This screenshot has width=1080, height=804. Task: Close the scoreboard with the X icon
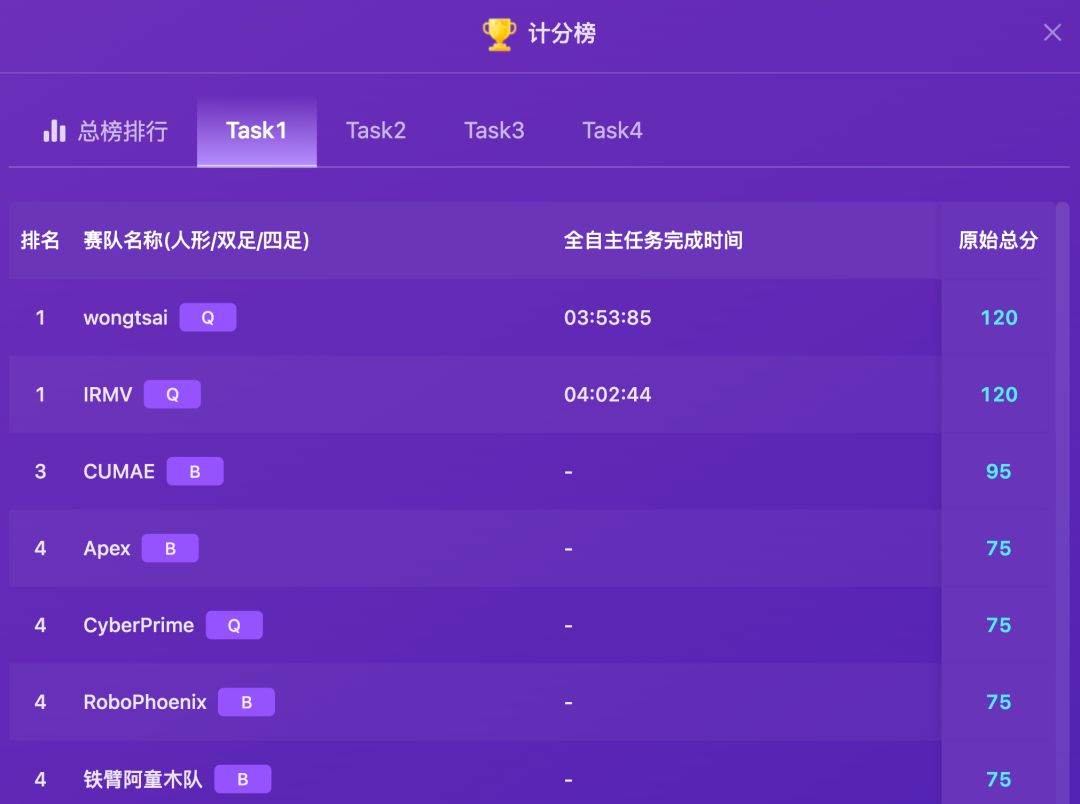pyautogui.click(x=1052, y=33)
